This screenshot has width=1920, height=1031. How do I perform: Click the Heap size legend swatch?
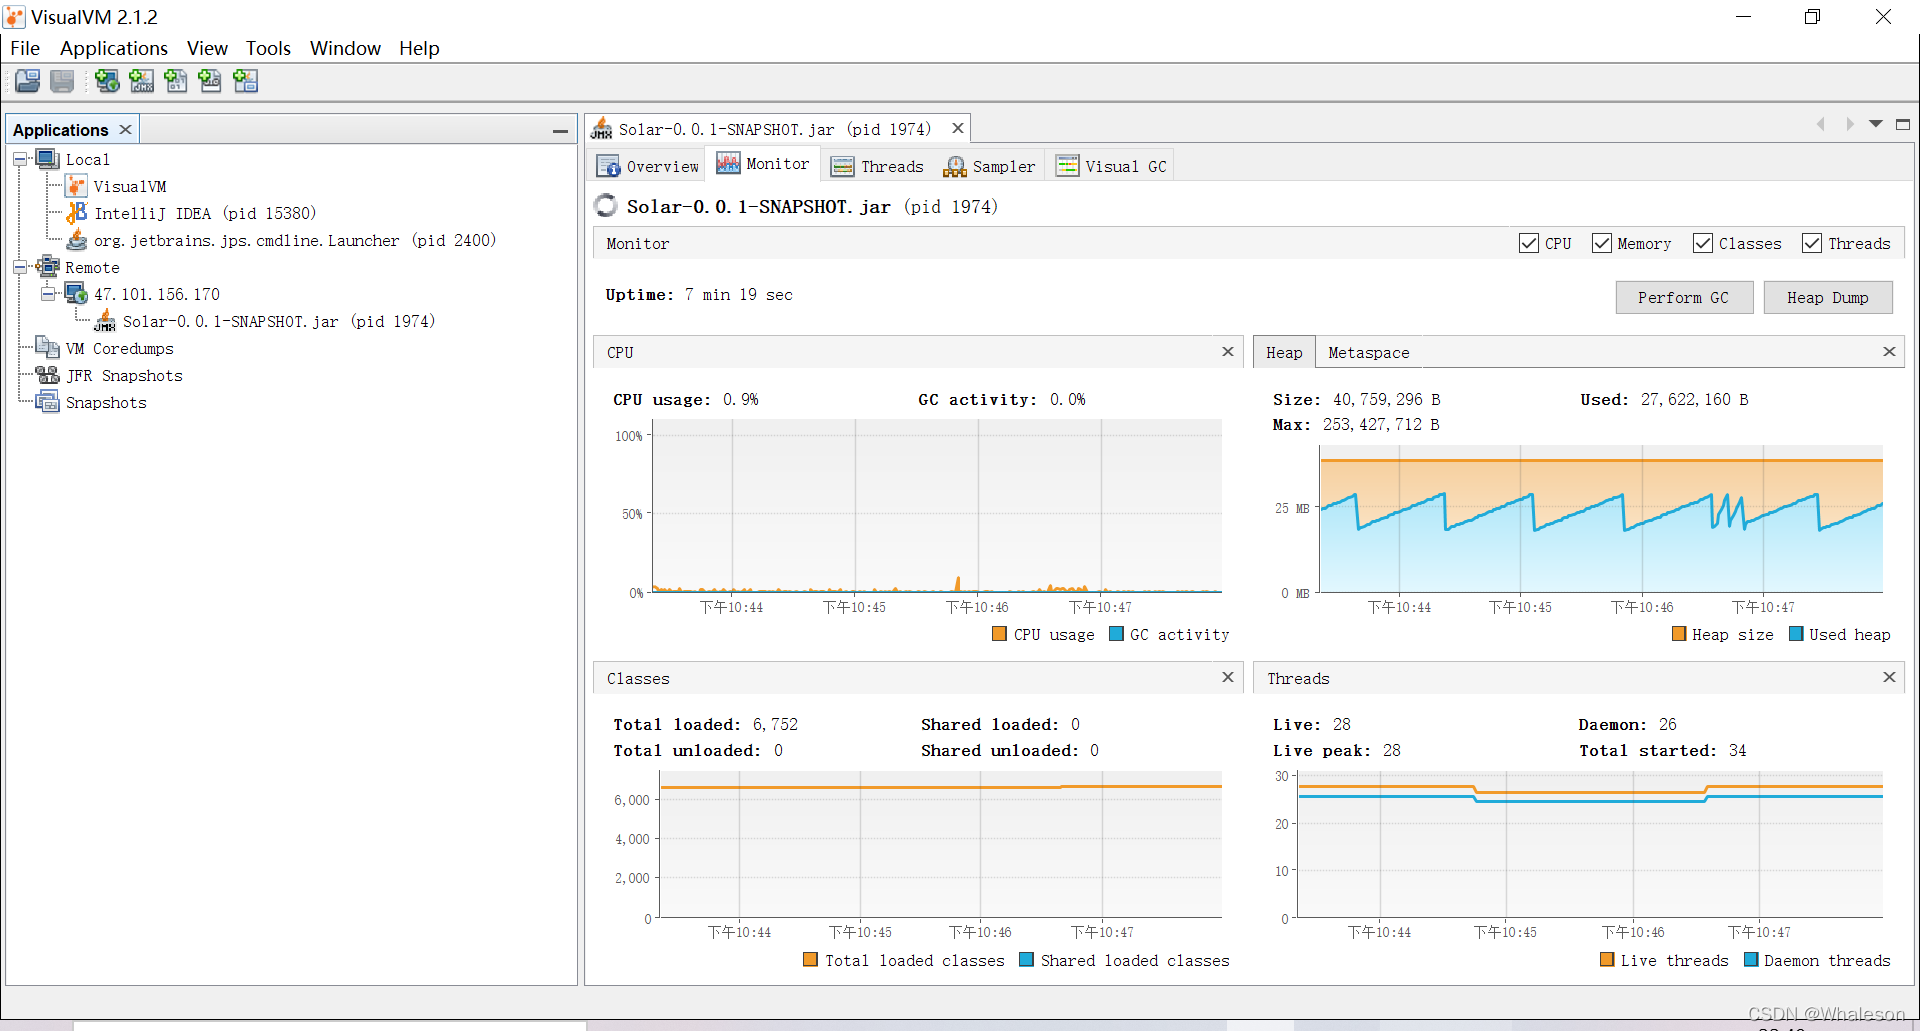[1679, 634]
